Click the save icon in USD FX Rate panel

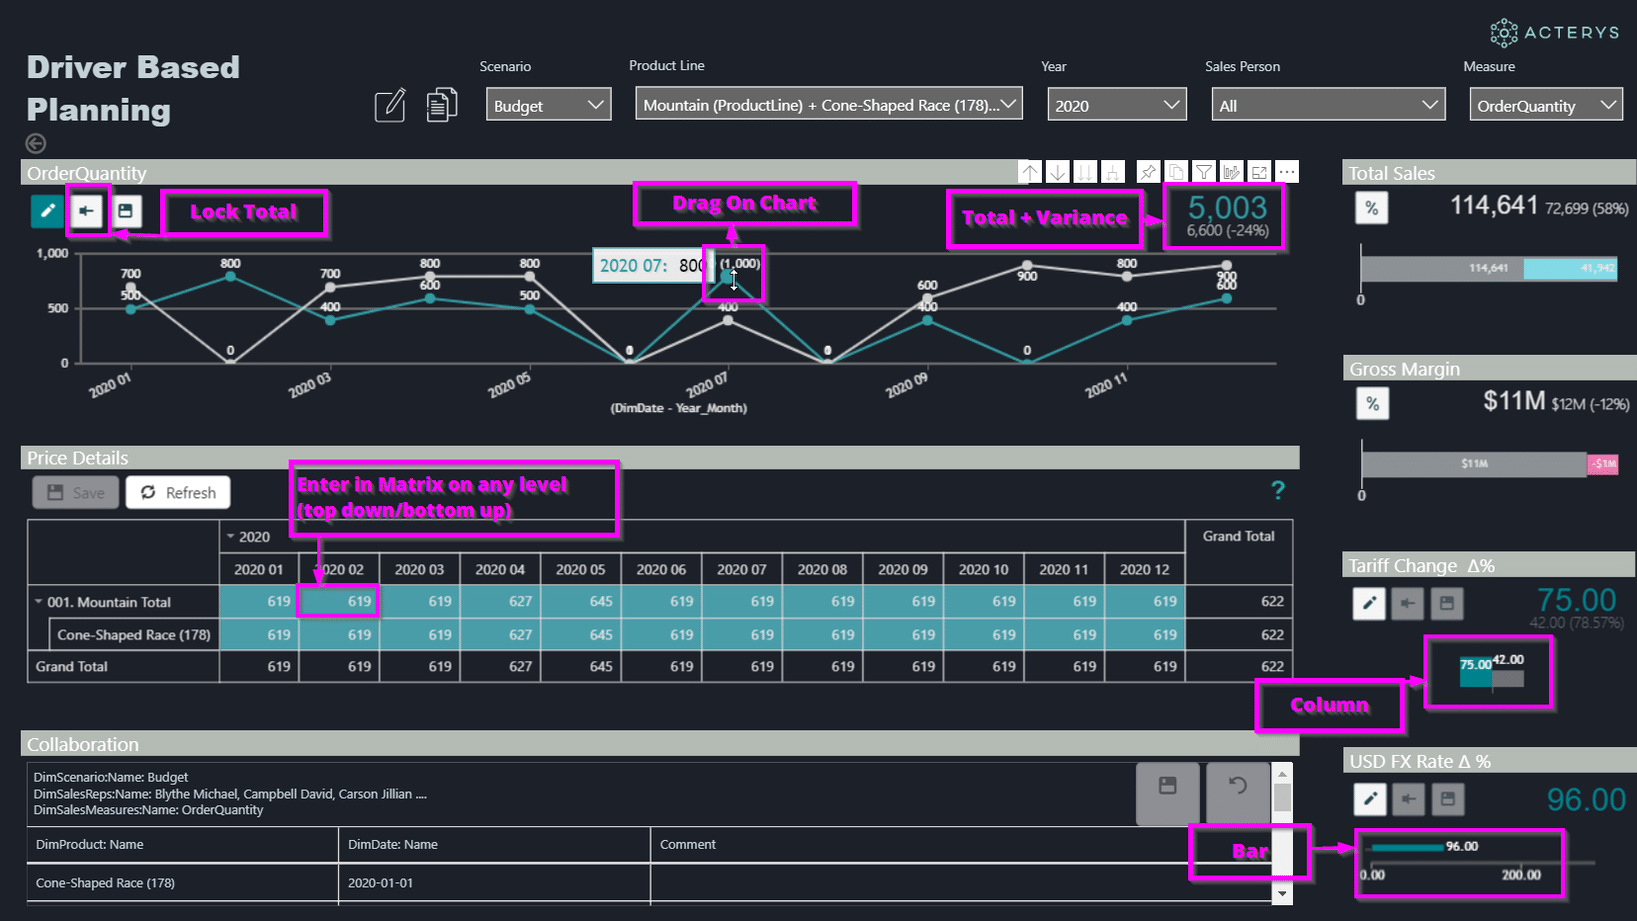1447,799
